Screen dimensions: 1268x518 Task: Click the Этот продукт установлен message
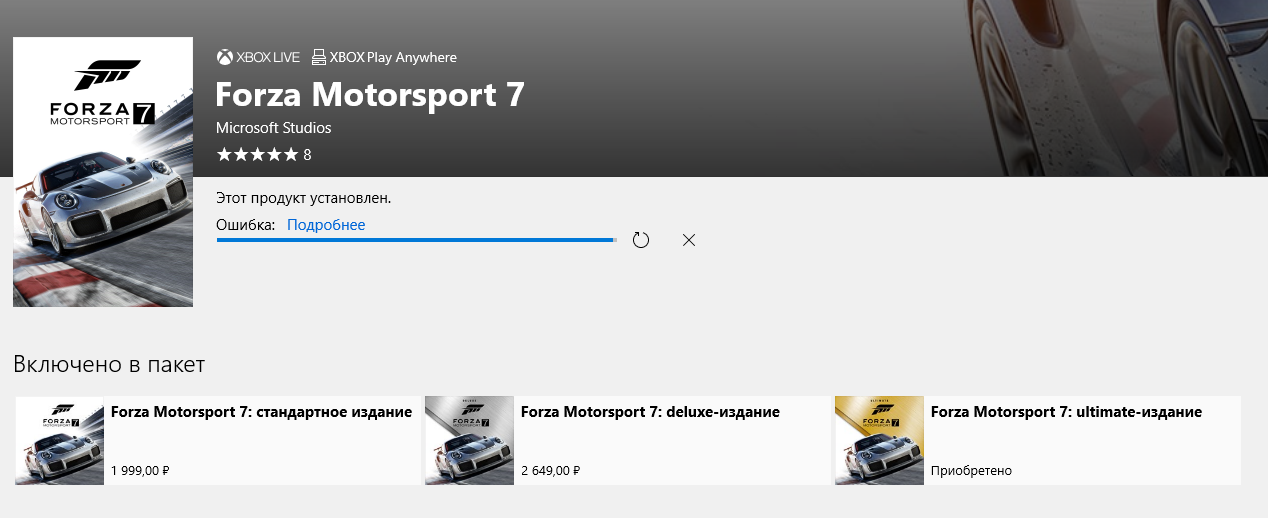[x=304, y=198]
